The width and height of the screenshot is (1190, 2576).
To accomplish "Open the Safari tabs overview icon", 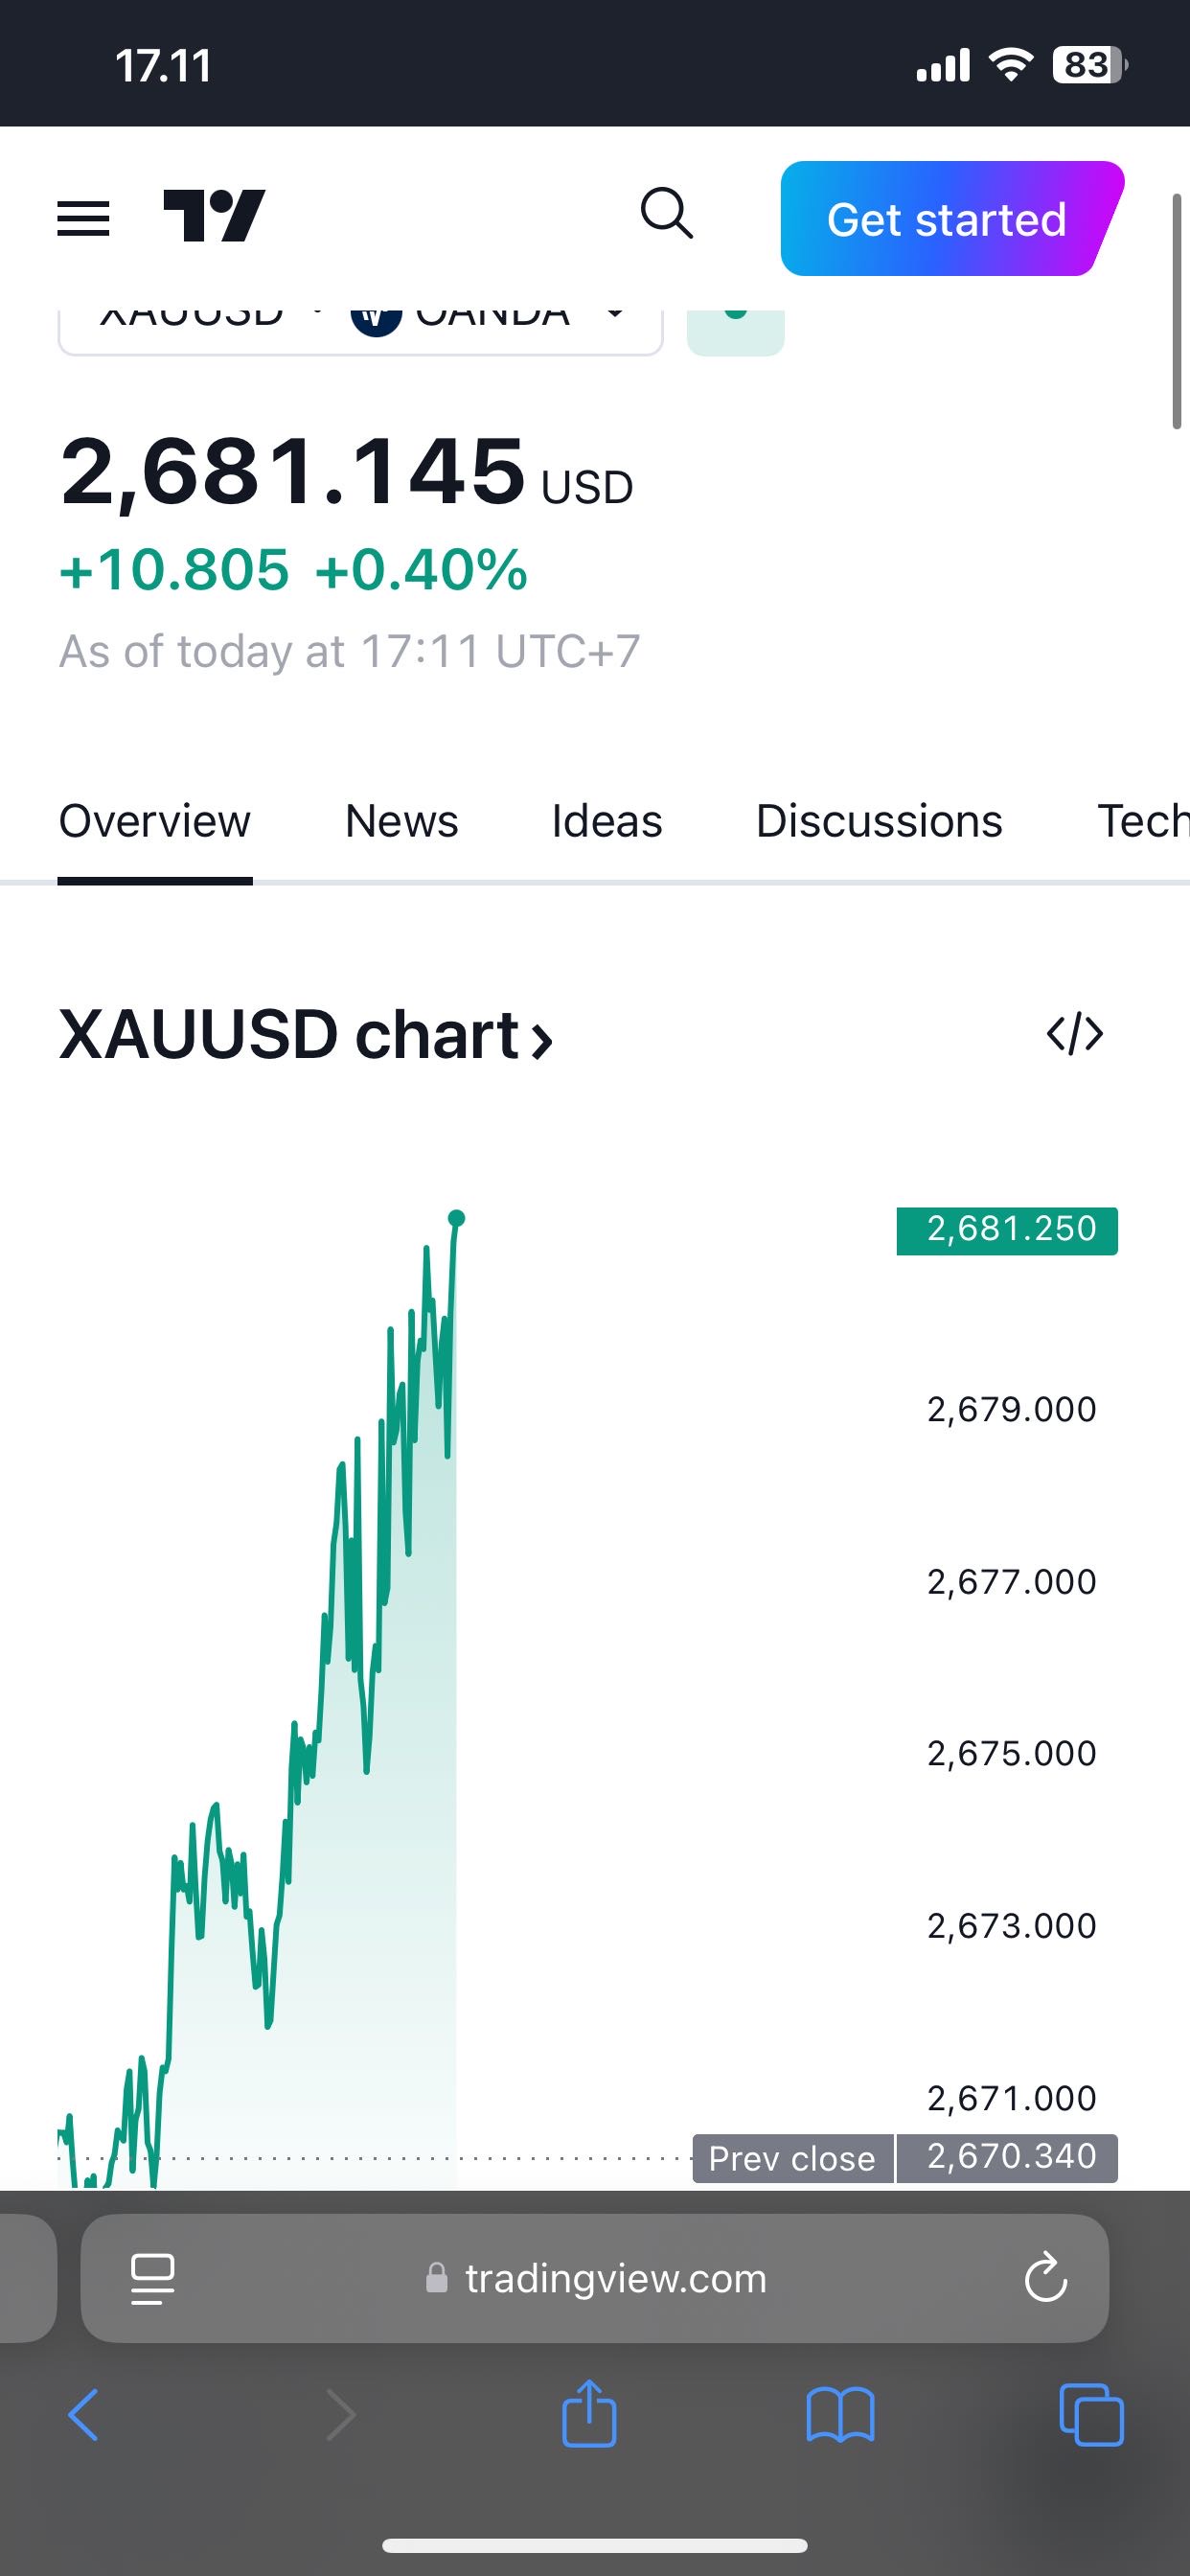I will click(x=1091, y=2414).
